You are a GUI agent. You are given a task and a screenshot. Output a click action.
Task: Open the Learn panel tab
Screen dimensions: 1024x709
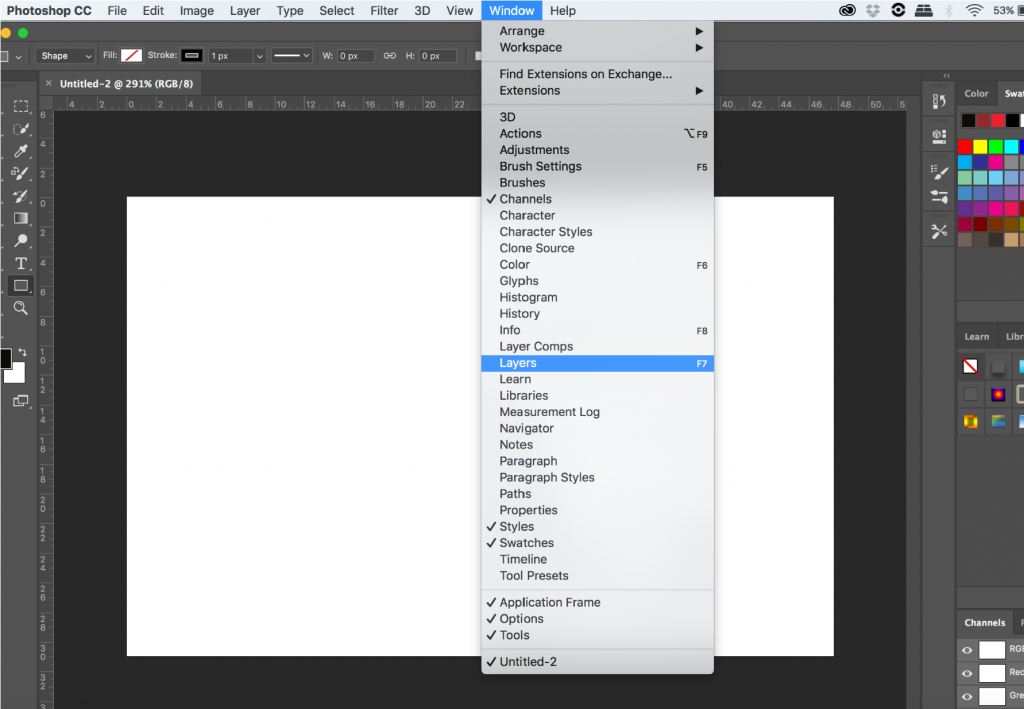(x=976, y=336)
